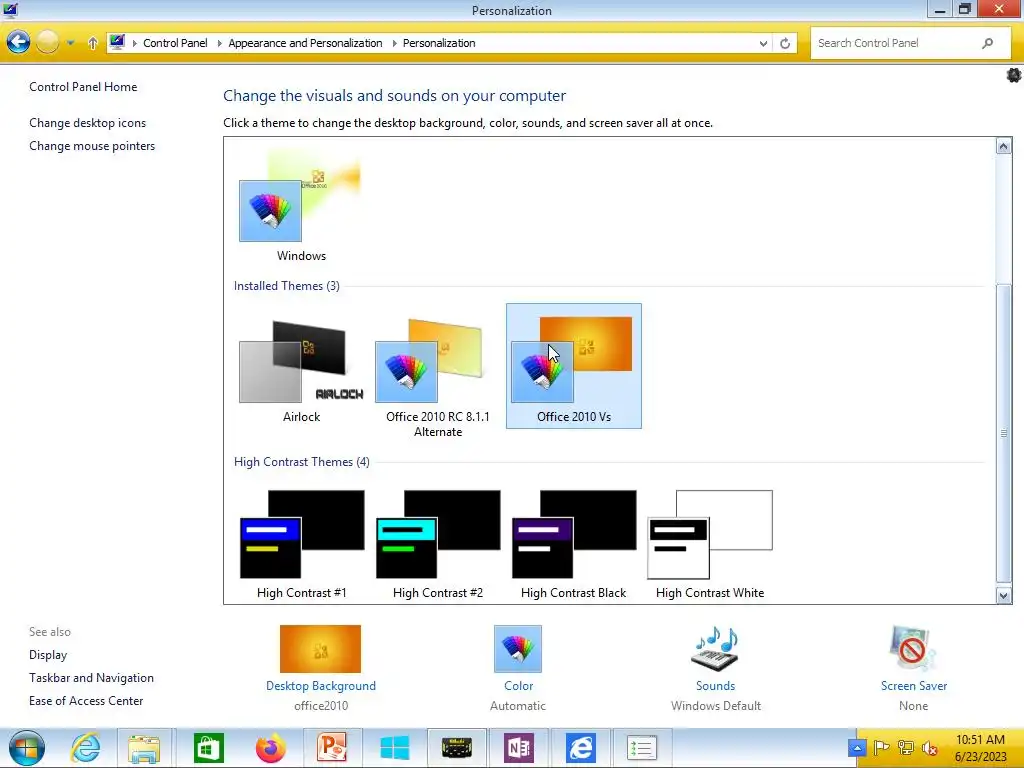Launch Internet Explorer from the taskbar
Viewport: 1024px width, 768px height.
point(86,748)
